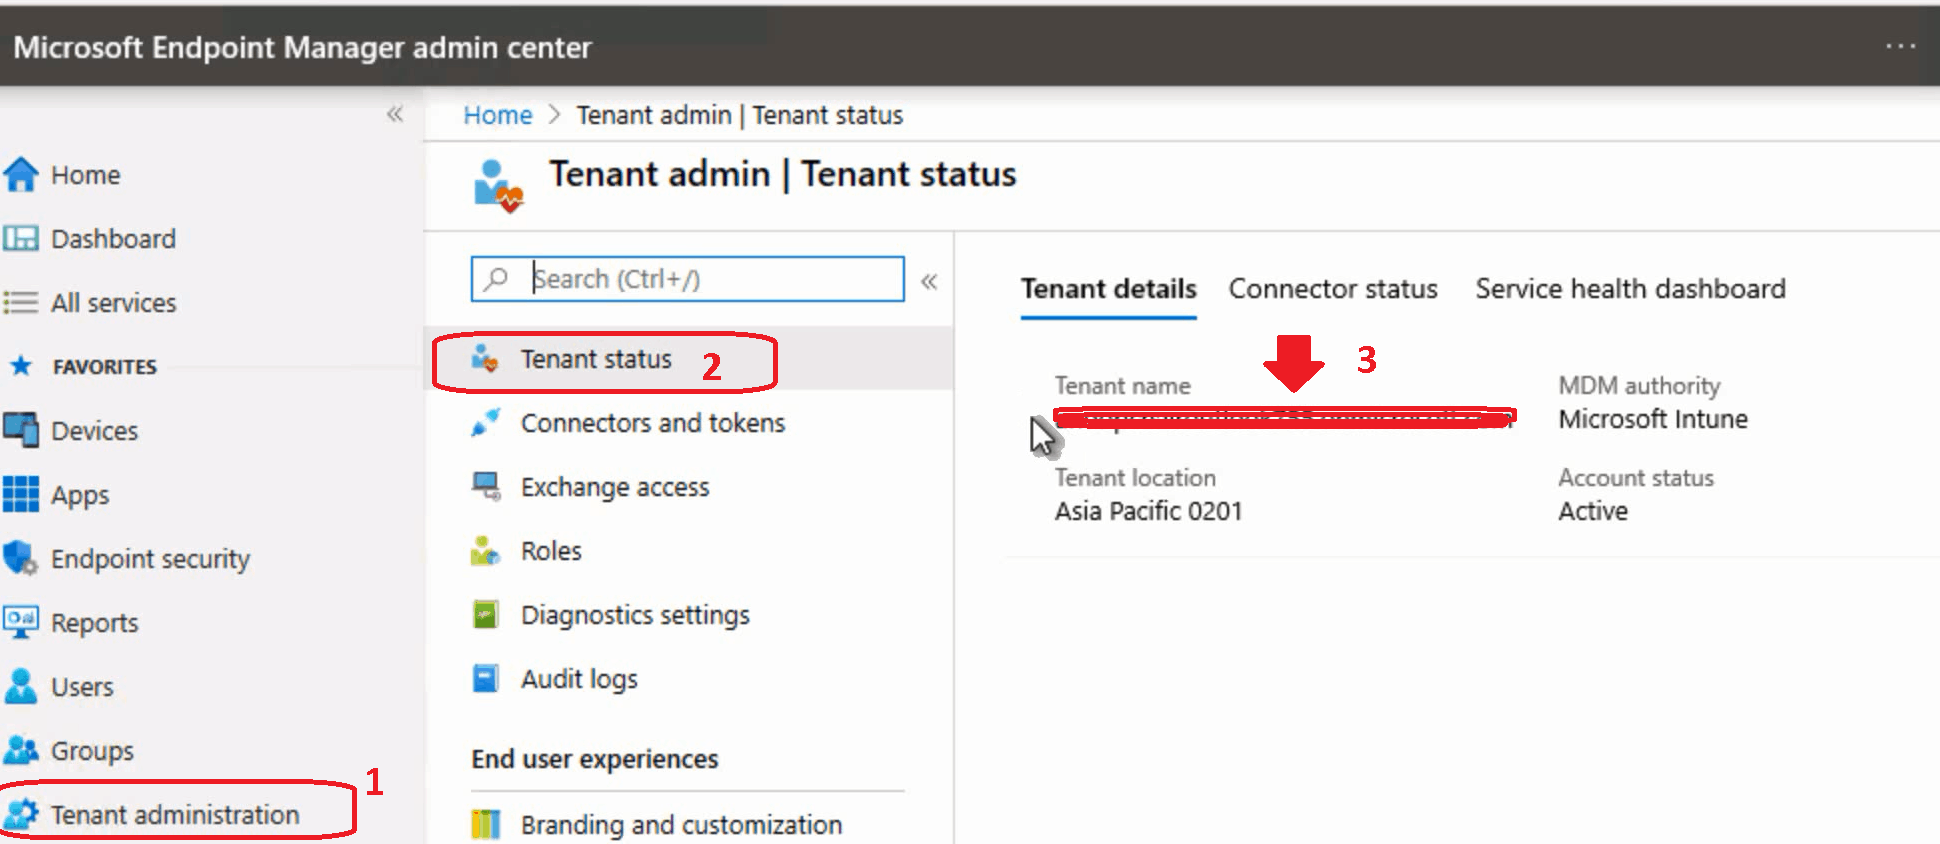Click the Tenant administration gear icon
Viewport: 1940px width, 844px height.
(21, 814)
